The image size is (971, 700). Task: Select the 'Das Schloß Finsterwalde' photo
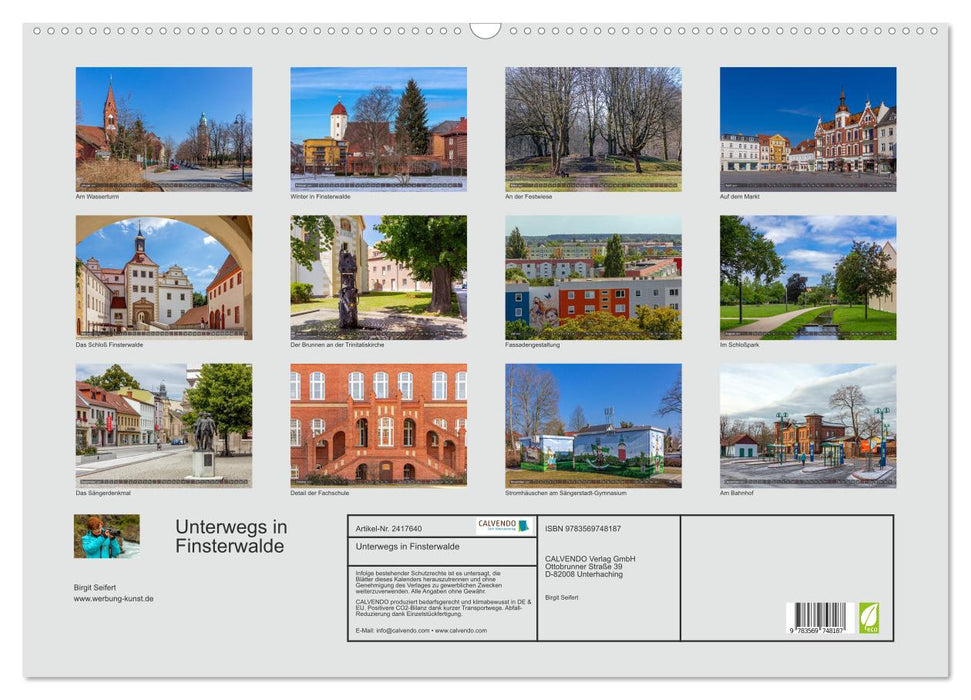(163, 278)
